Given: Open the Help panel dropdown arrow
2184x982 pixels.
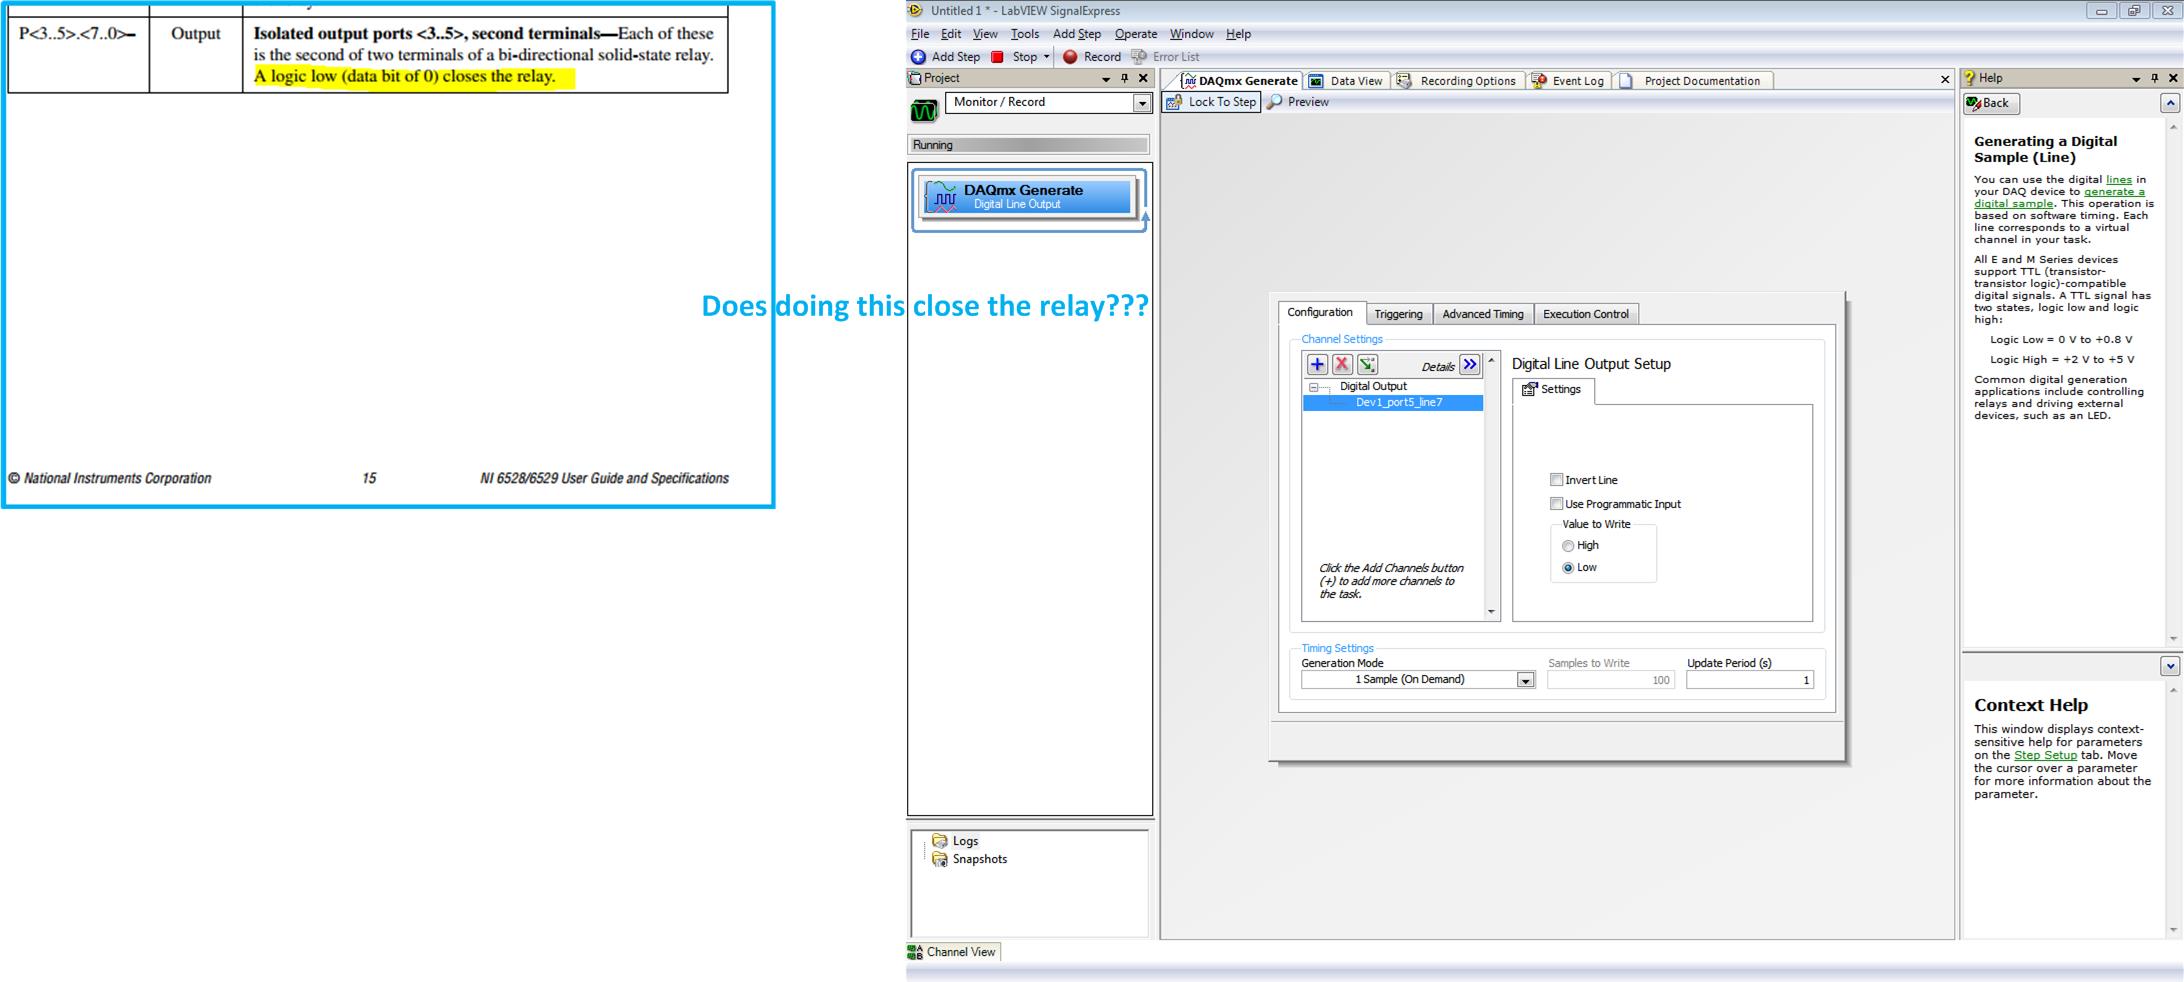Looking at the screenshot, I should coord(2136,79).
